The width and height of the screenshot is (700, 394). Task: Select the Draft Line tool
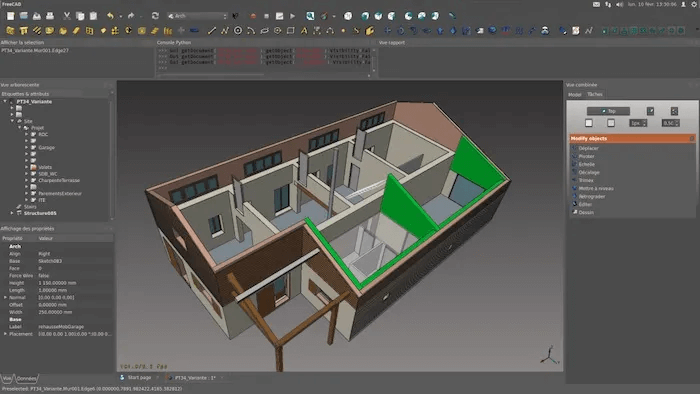212,31
